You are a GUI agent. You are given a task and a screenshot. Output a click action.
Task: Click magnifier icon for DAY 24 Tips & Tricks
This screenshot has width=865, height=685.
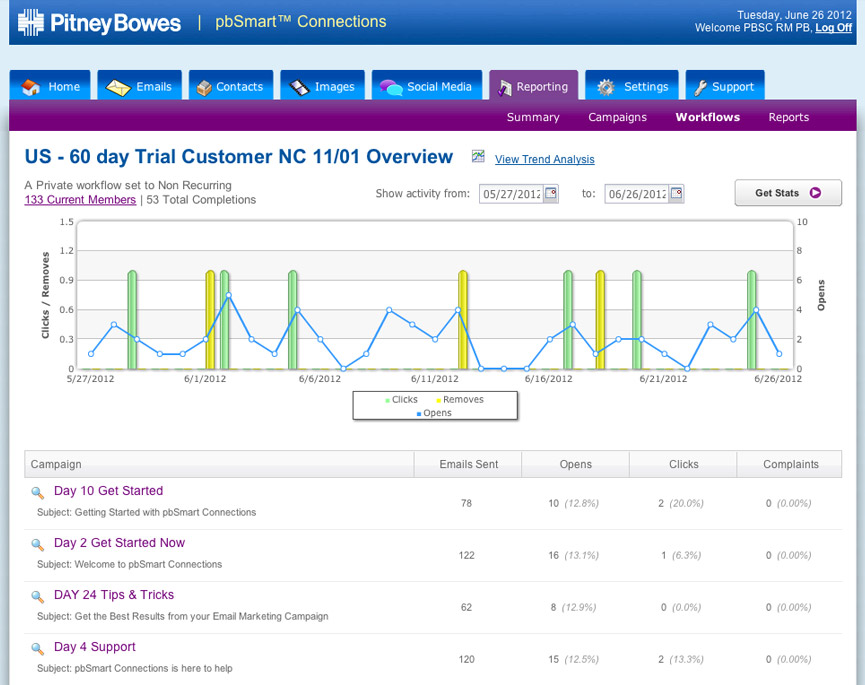pos(38,597)
